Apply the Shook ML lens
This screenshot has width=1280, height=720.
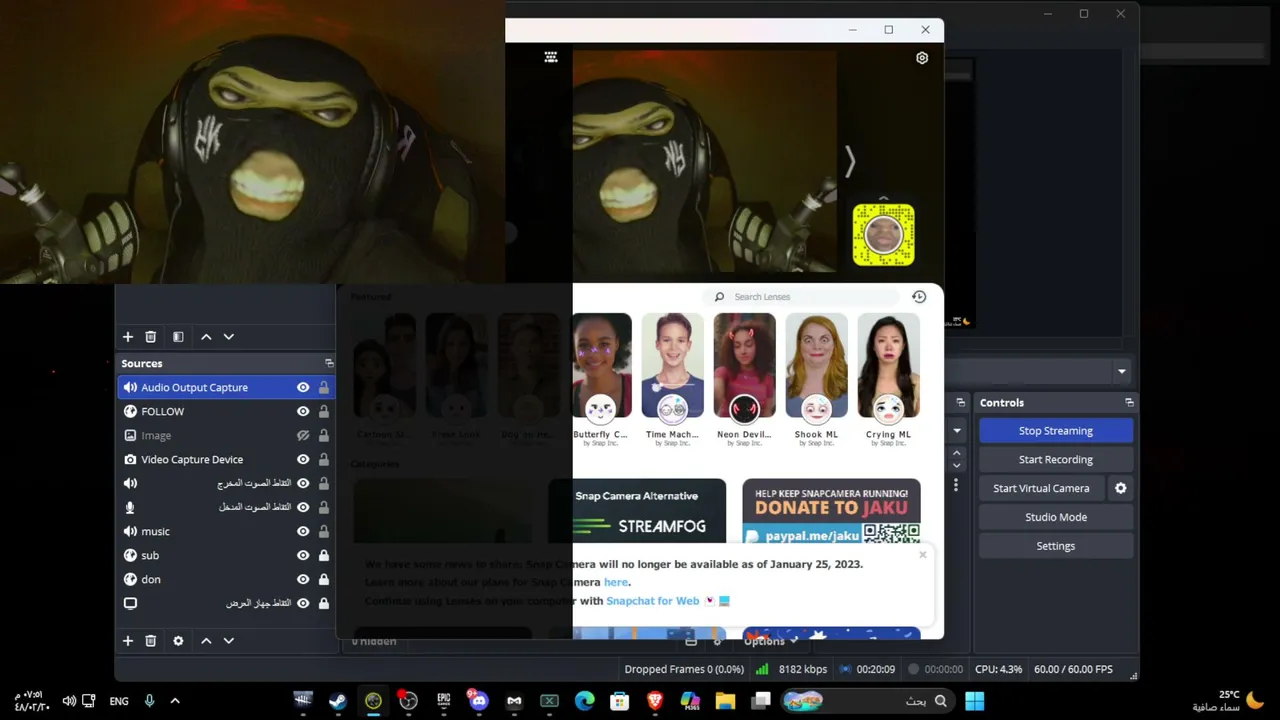(816, 379)
